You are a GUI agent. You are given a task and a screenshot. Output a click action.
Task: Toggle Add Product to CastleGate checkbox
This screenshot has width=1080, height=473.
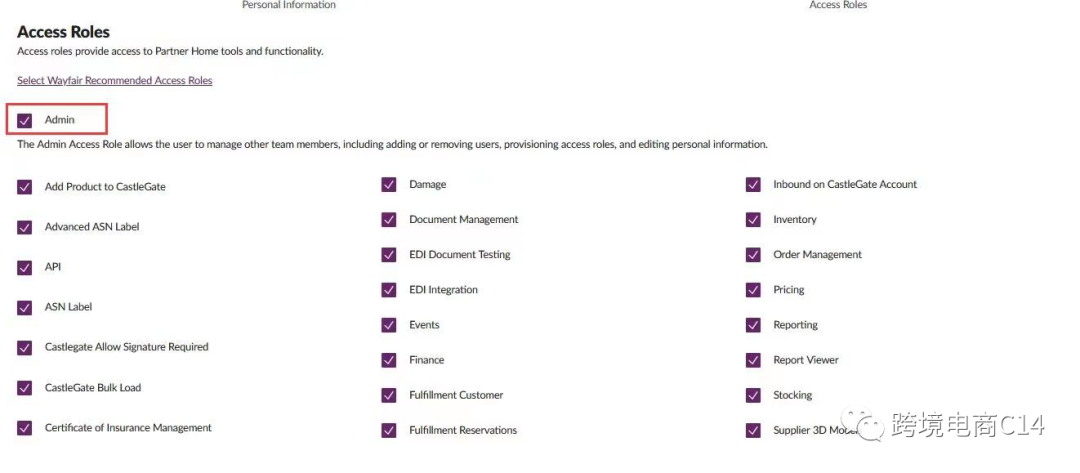coord(25,187)
